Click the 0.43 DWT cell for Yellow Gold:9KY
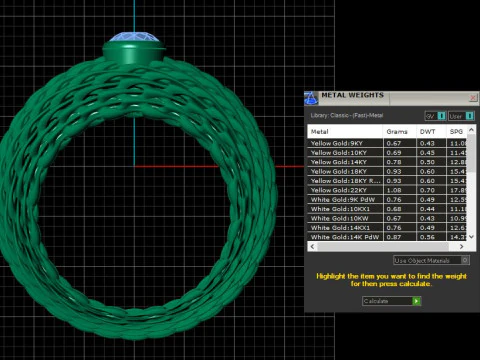This screenshot has width=480, height=360. [x=431, y=143]
